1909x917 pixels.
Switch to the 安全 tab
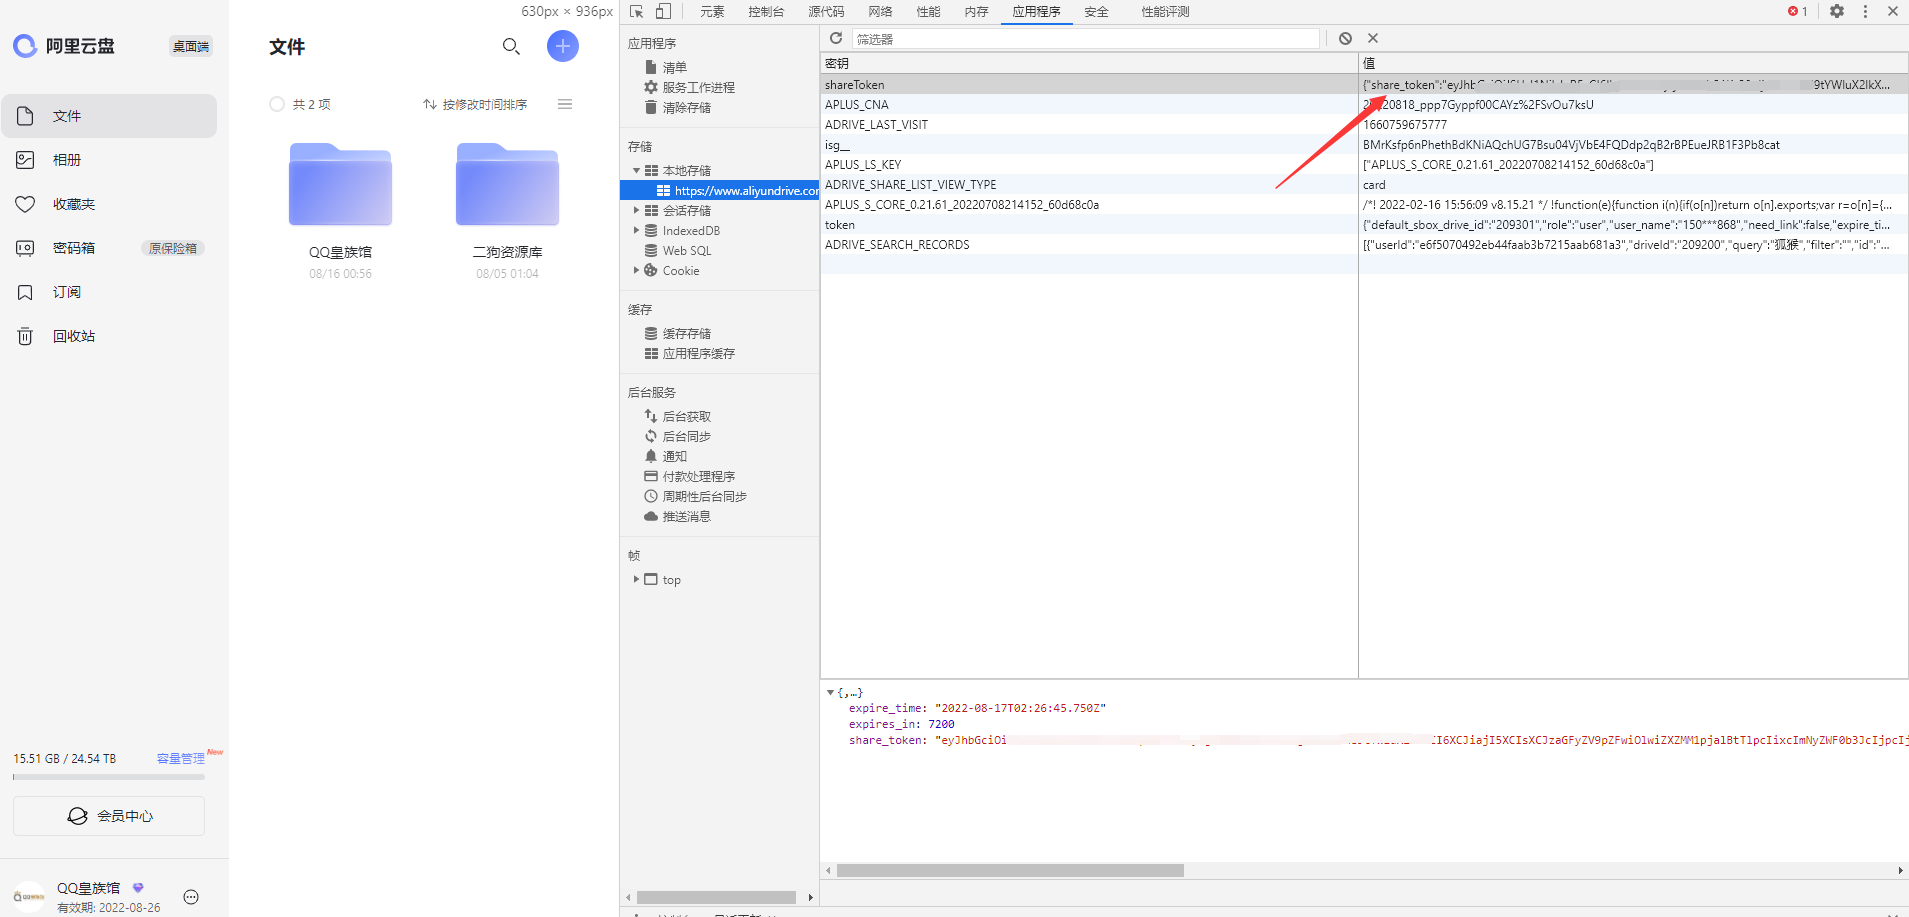coord(1096,12)
